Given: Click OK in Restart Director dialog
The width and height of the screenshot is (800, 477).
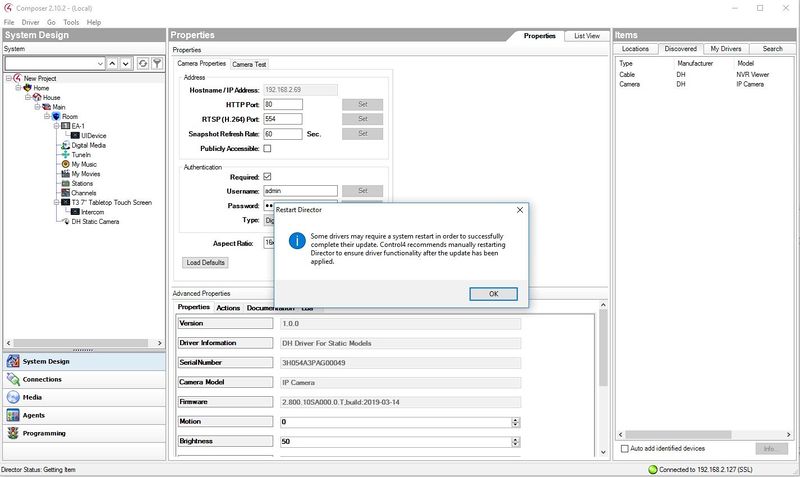Looking at the screenshot, I should [x=493, y=294].
